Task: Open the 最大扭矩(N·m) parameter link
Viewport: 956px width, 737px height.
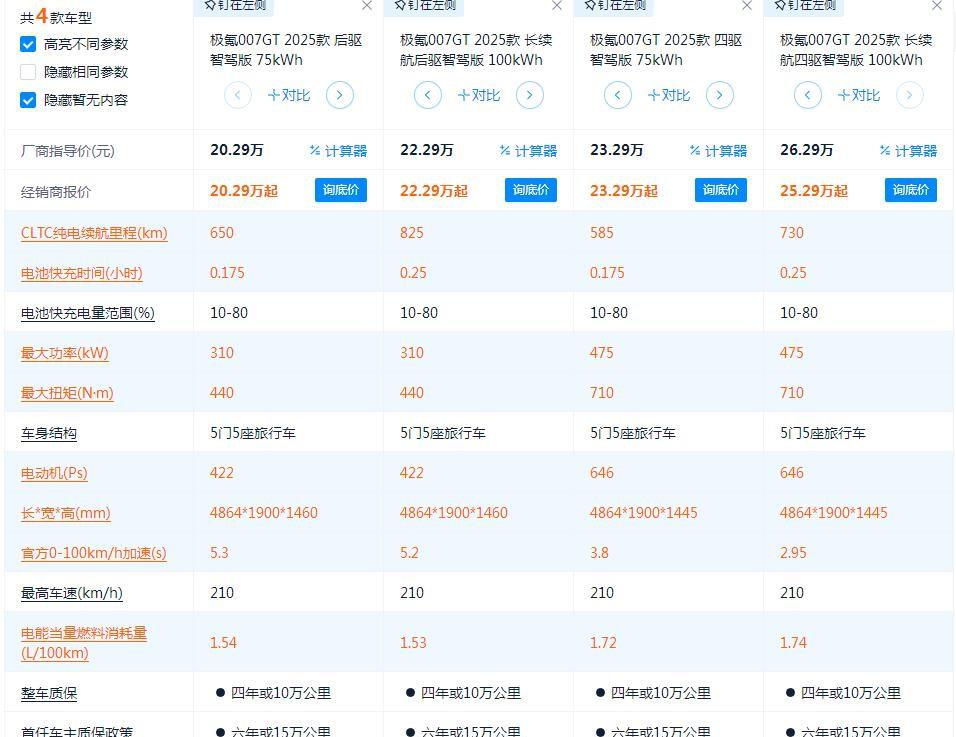Action: [x=67, y=393]
